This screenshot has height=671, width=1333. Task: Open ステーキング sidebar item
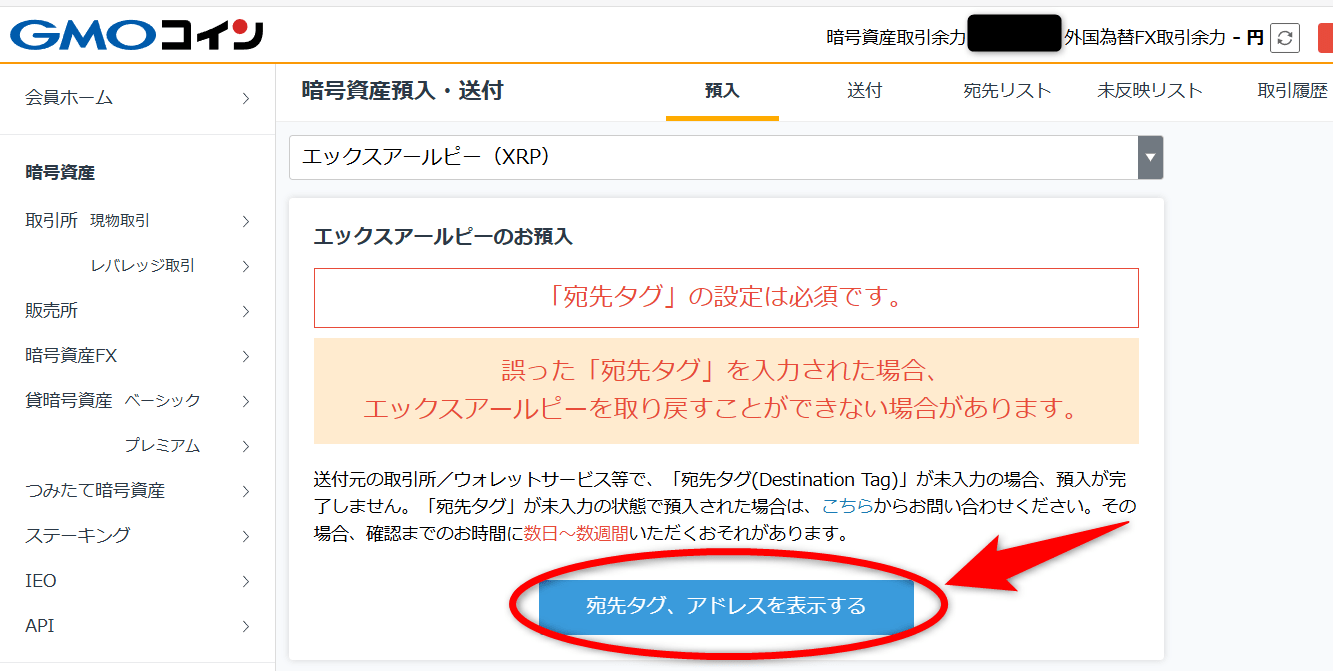pos(78,536)
